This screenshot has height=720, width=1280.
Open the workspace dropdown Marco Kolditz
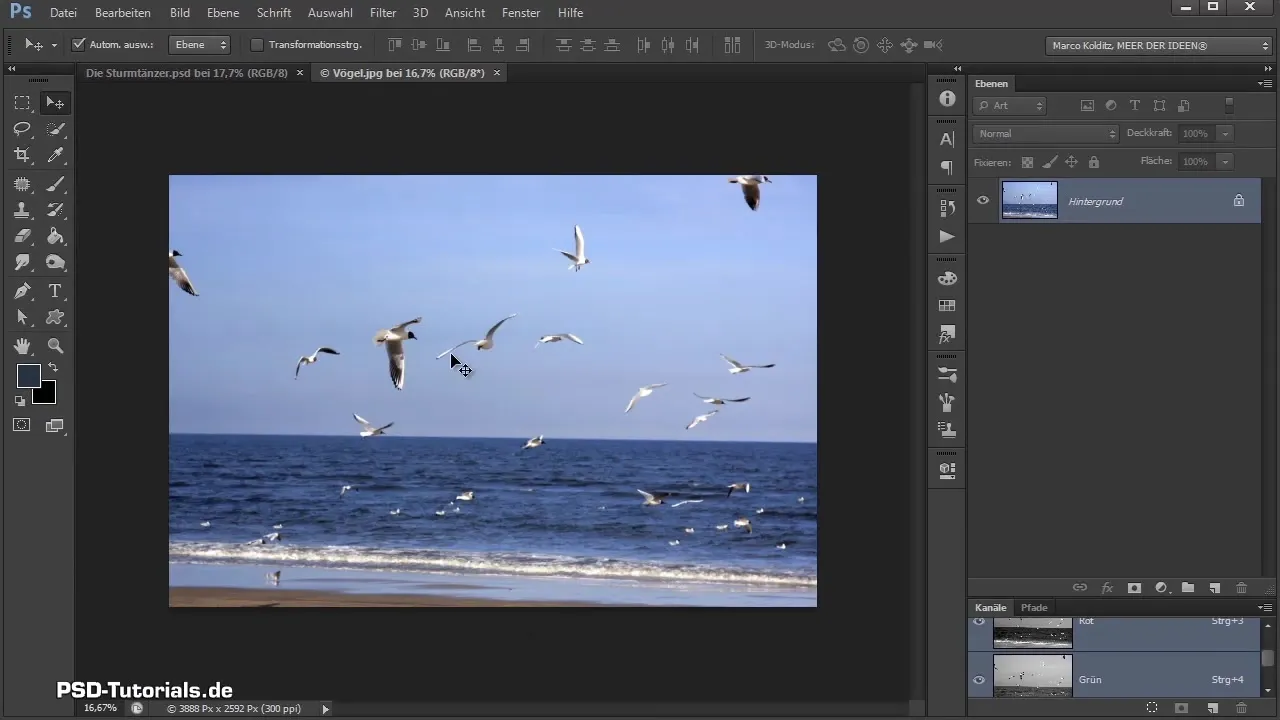point(1158,45)
